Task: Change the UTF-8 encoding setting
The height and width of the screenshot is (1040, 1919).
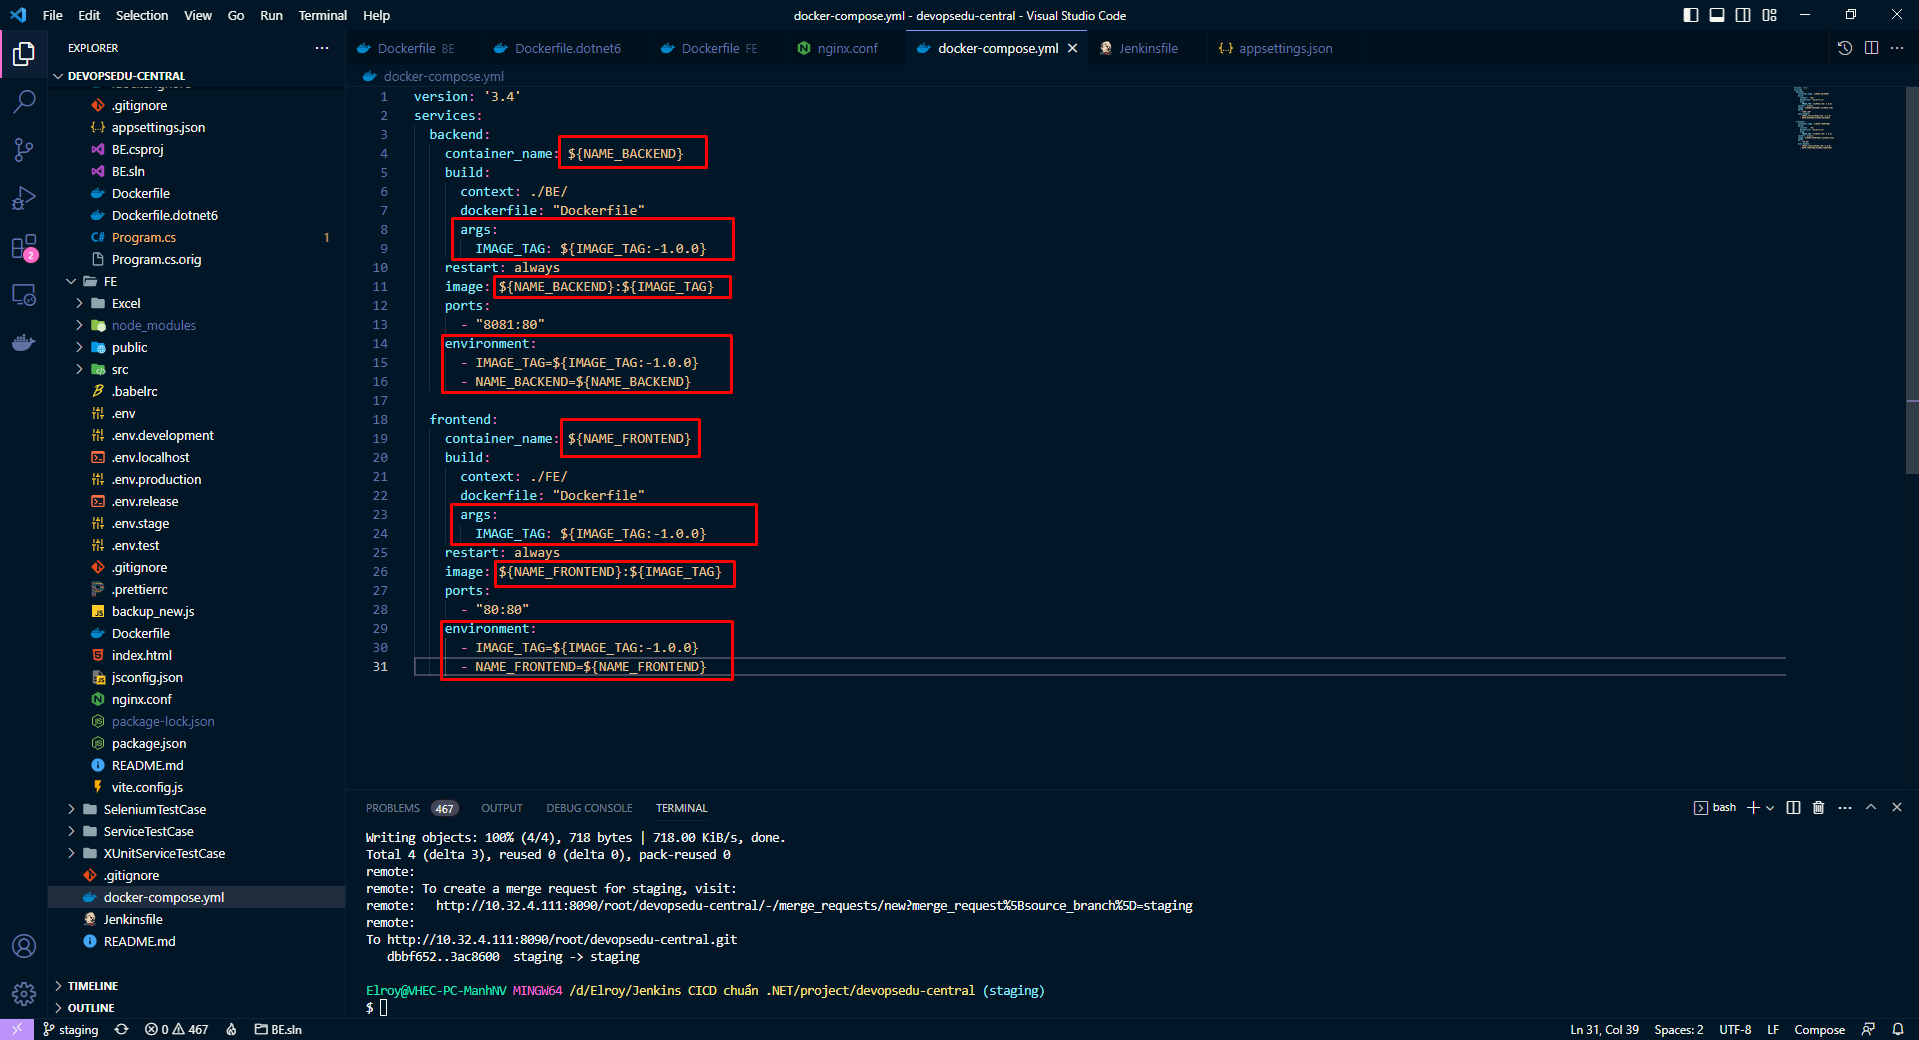Action: pos(1735,1029)
